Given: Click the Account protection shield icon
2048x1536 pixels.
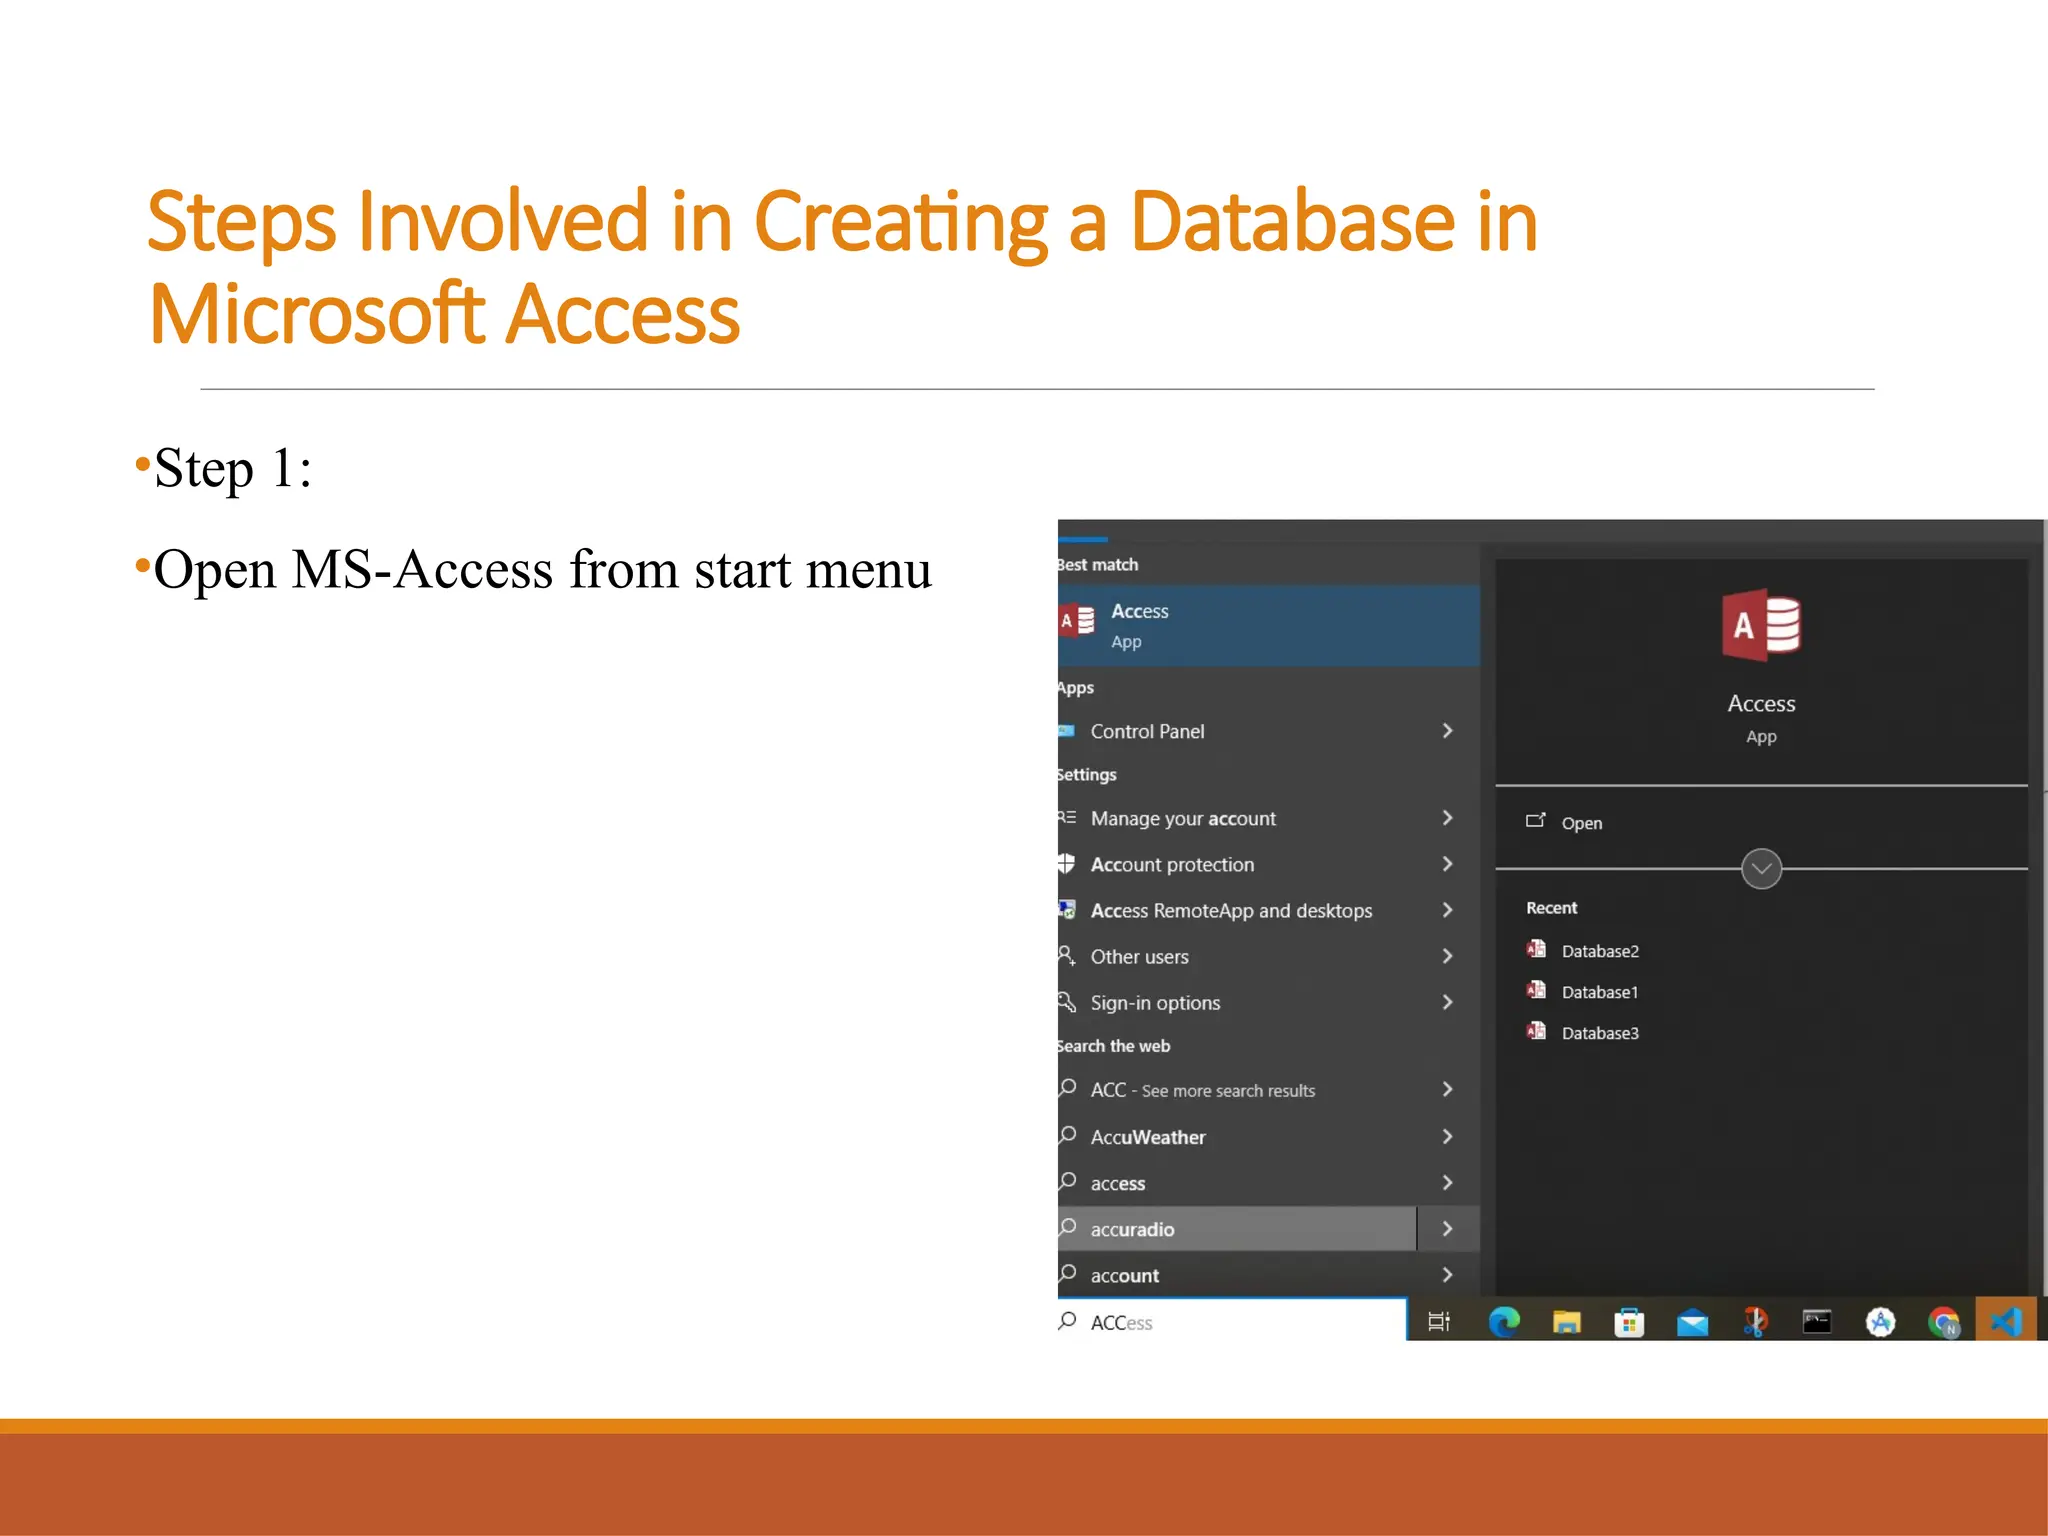Looking at the screenshot, I should pos(1066,863).
